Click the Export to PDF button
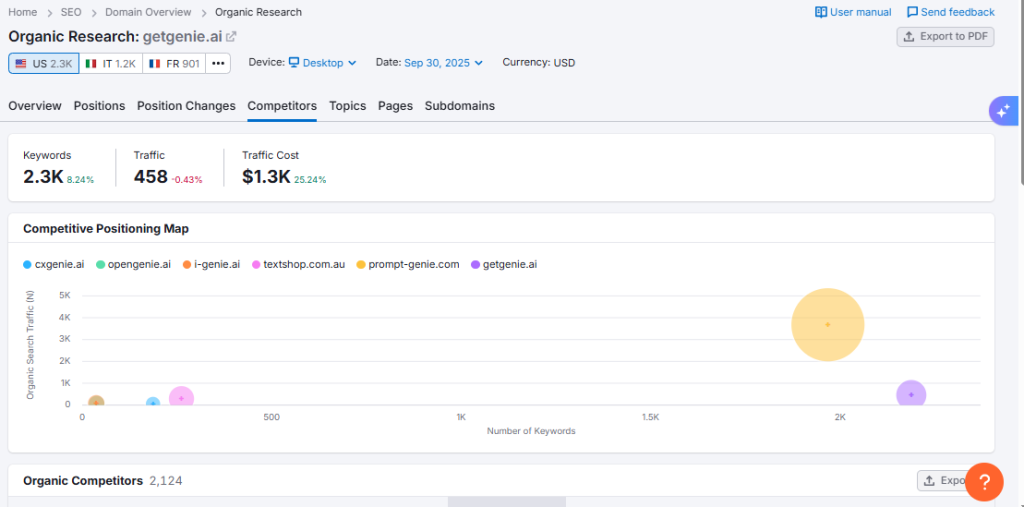This screenshot has height=507, width=1024. tap(945, 36)
